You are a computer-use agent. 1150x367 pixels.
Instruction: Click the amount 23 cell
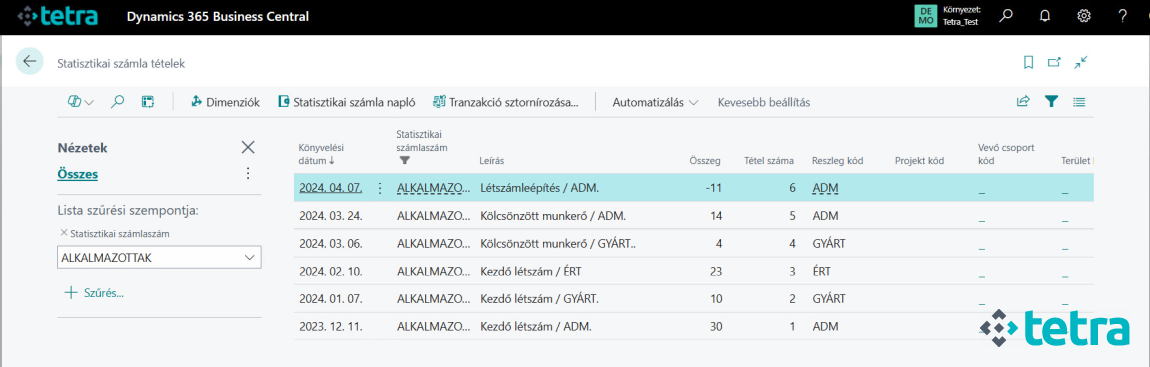716,272
